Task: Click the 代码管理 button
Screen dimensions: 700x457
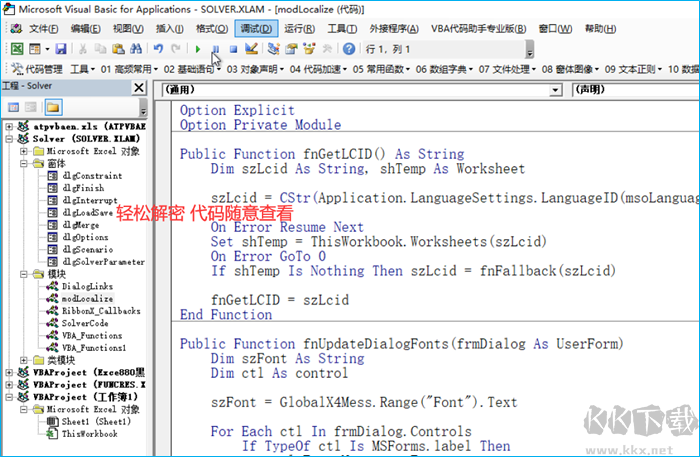Action: point(37,69)
